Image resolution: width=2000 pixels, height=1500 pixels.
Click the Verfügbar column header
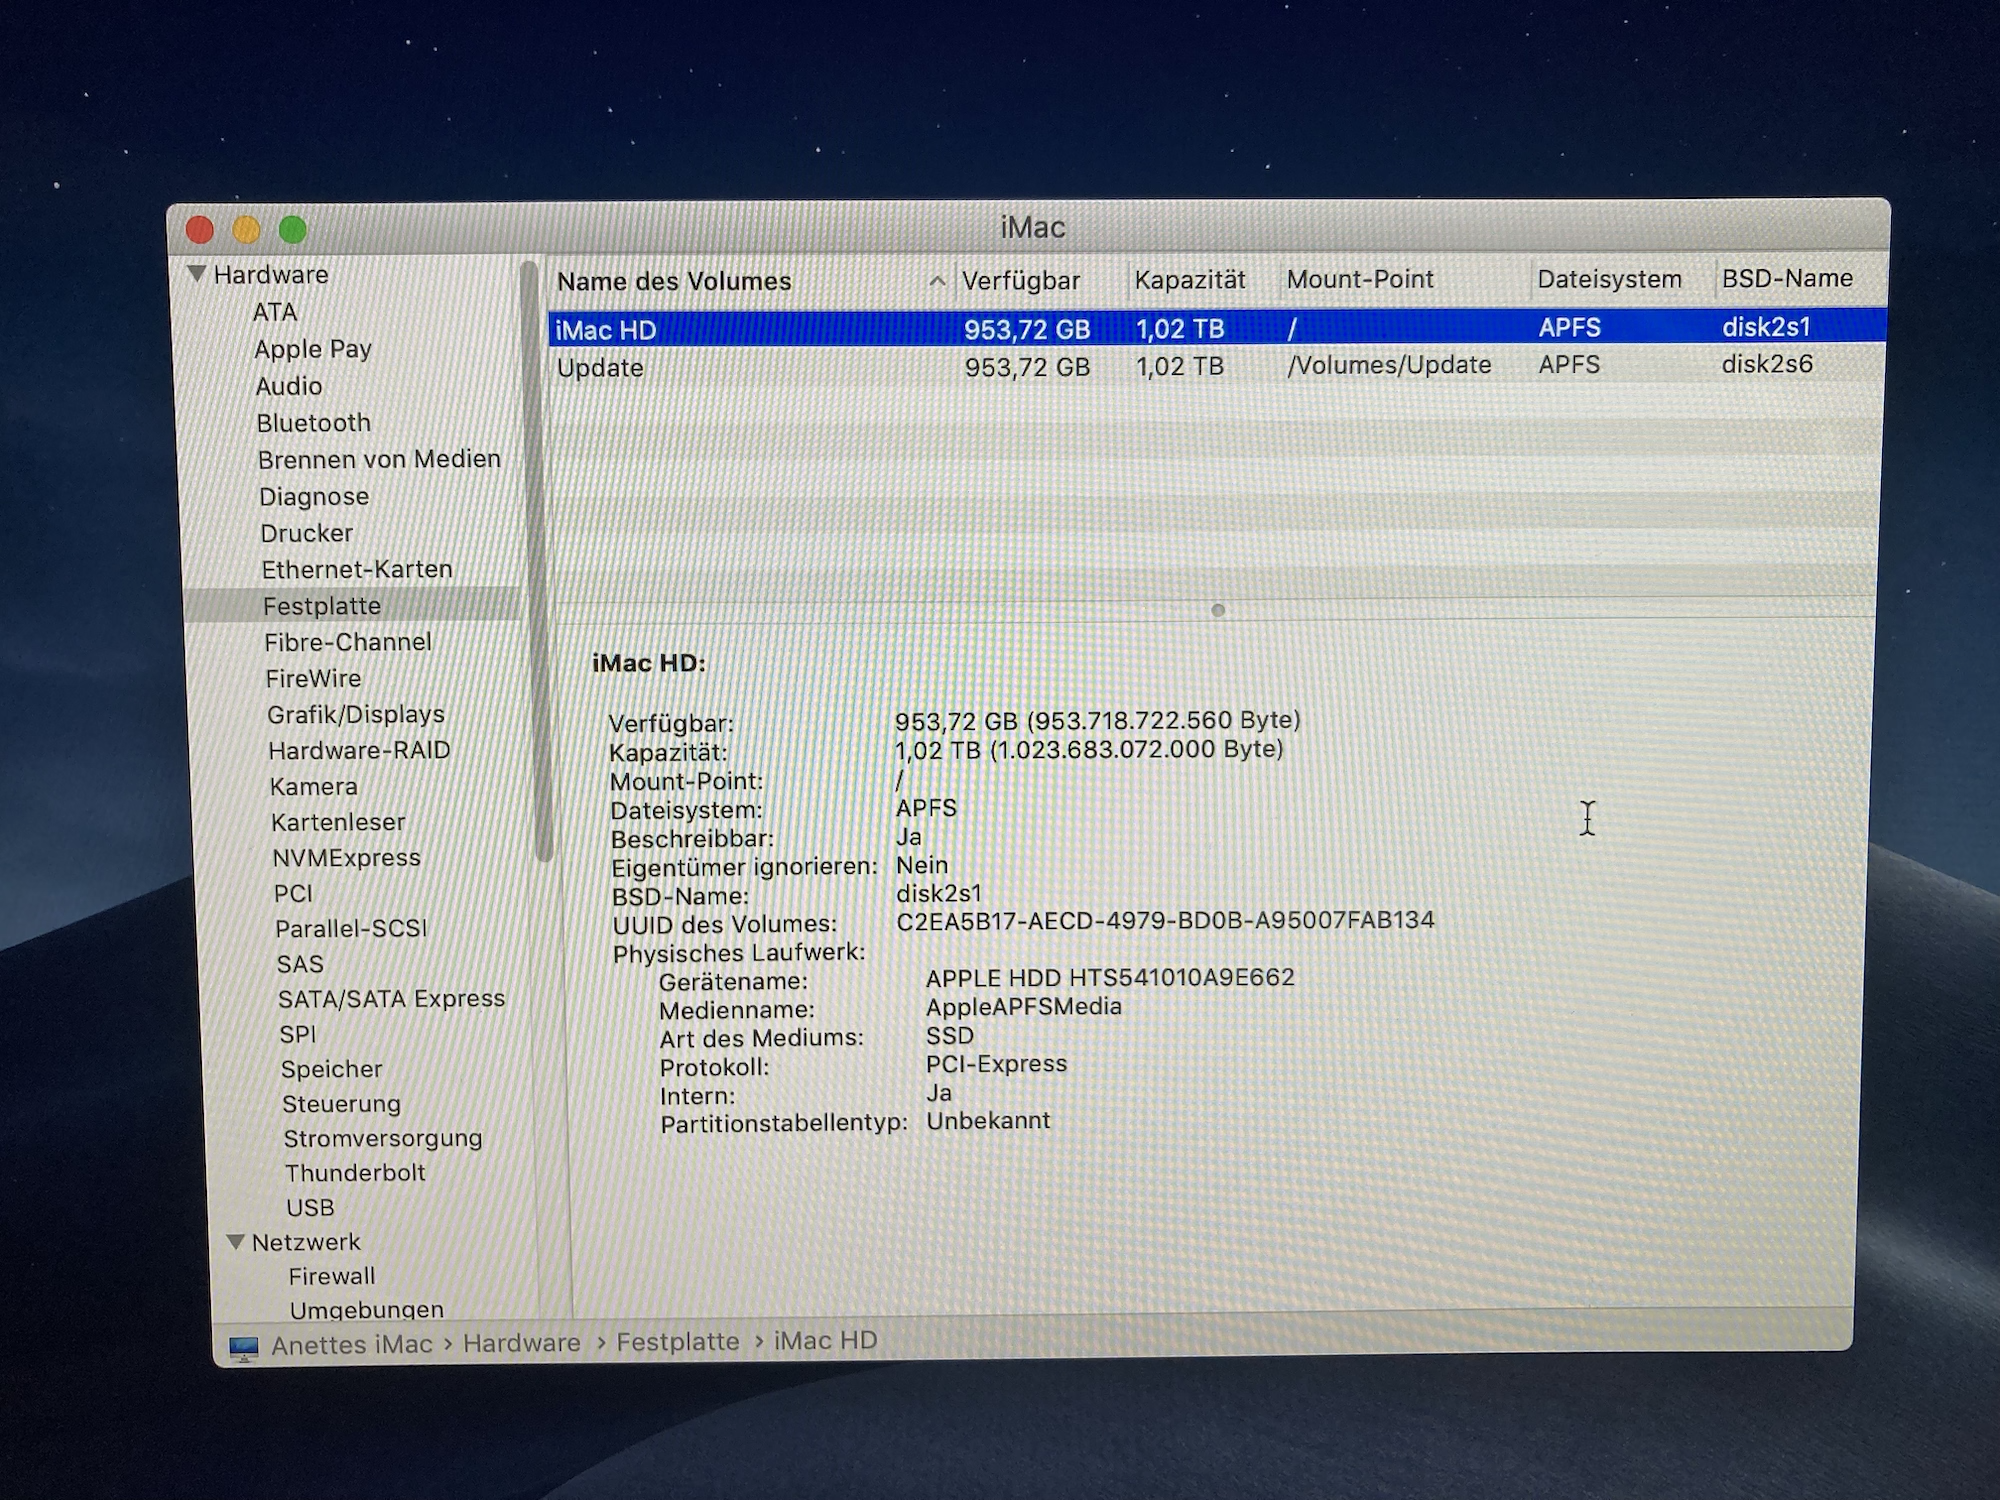pos(1020,281)
